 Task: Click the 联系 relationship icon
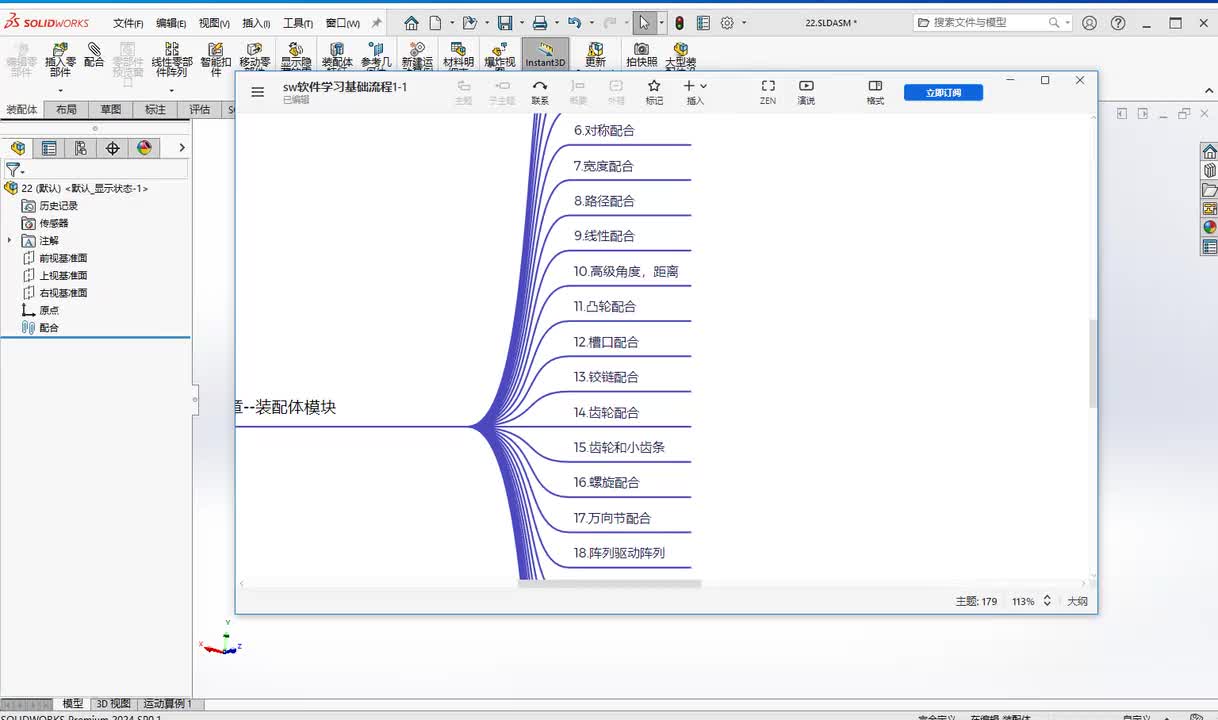pyautogui.click(x=540, y=91)
